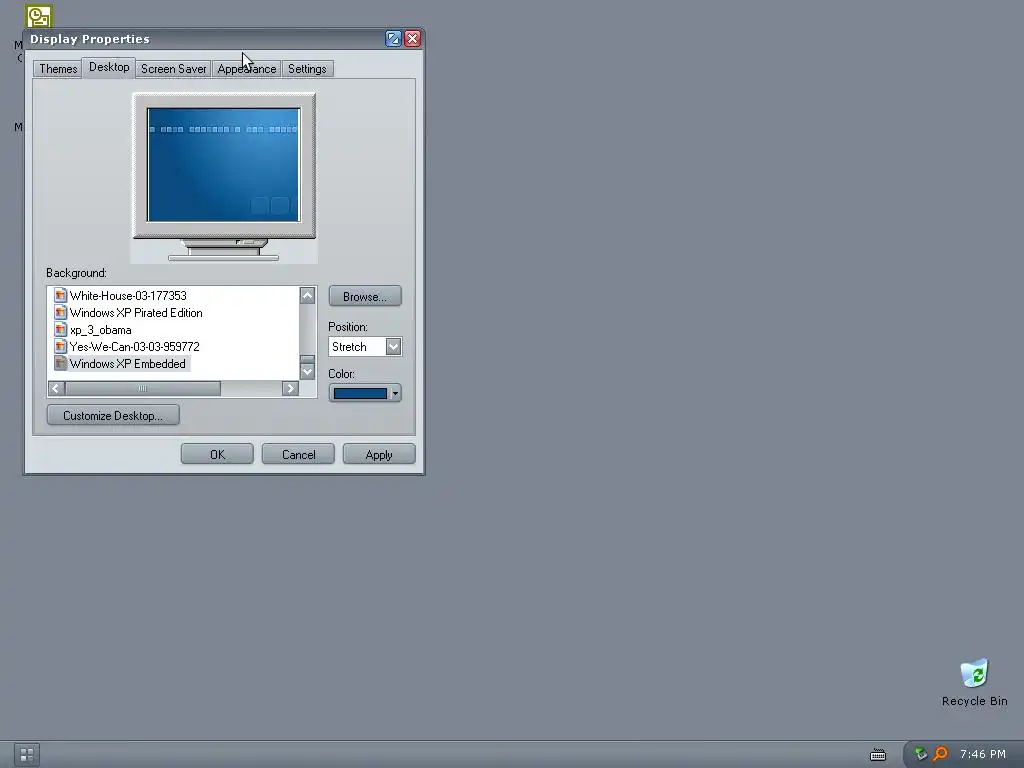
Task: Apply the display changes
Action: [379, 455]
